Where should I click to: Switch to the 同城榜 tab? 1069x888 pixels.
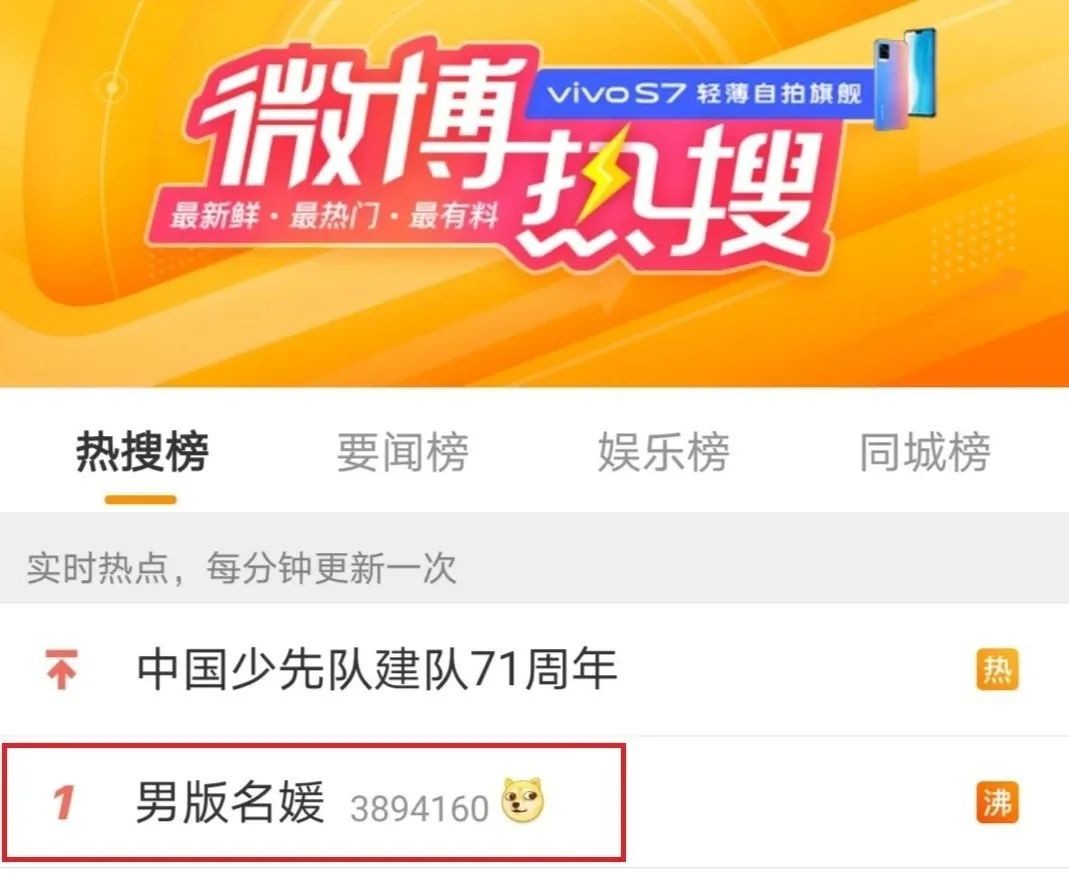924,452
